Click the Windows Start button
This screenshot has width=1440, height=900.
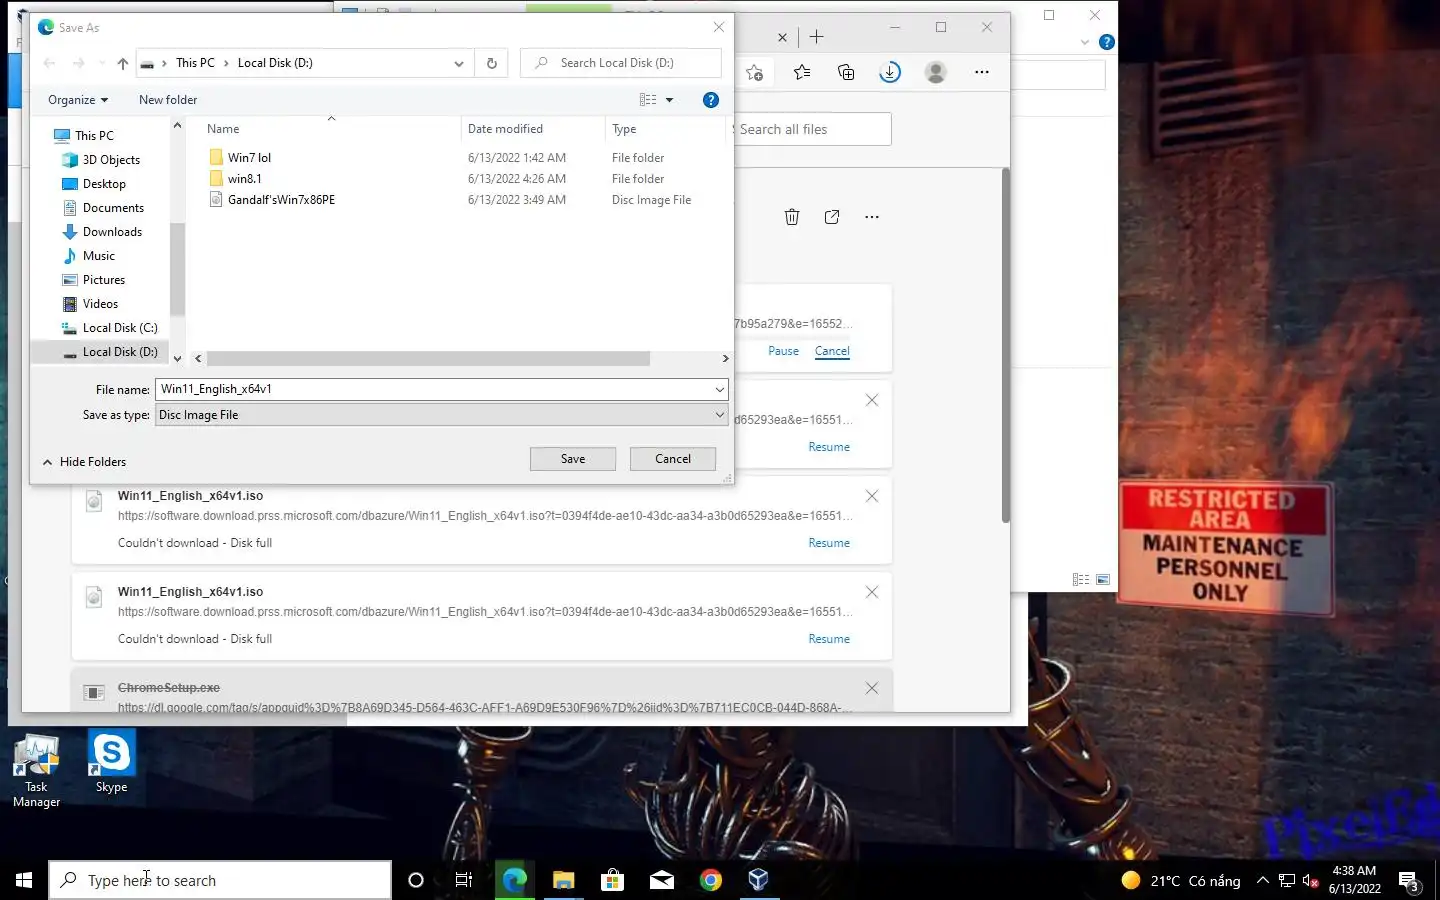pos(24,880)
